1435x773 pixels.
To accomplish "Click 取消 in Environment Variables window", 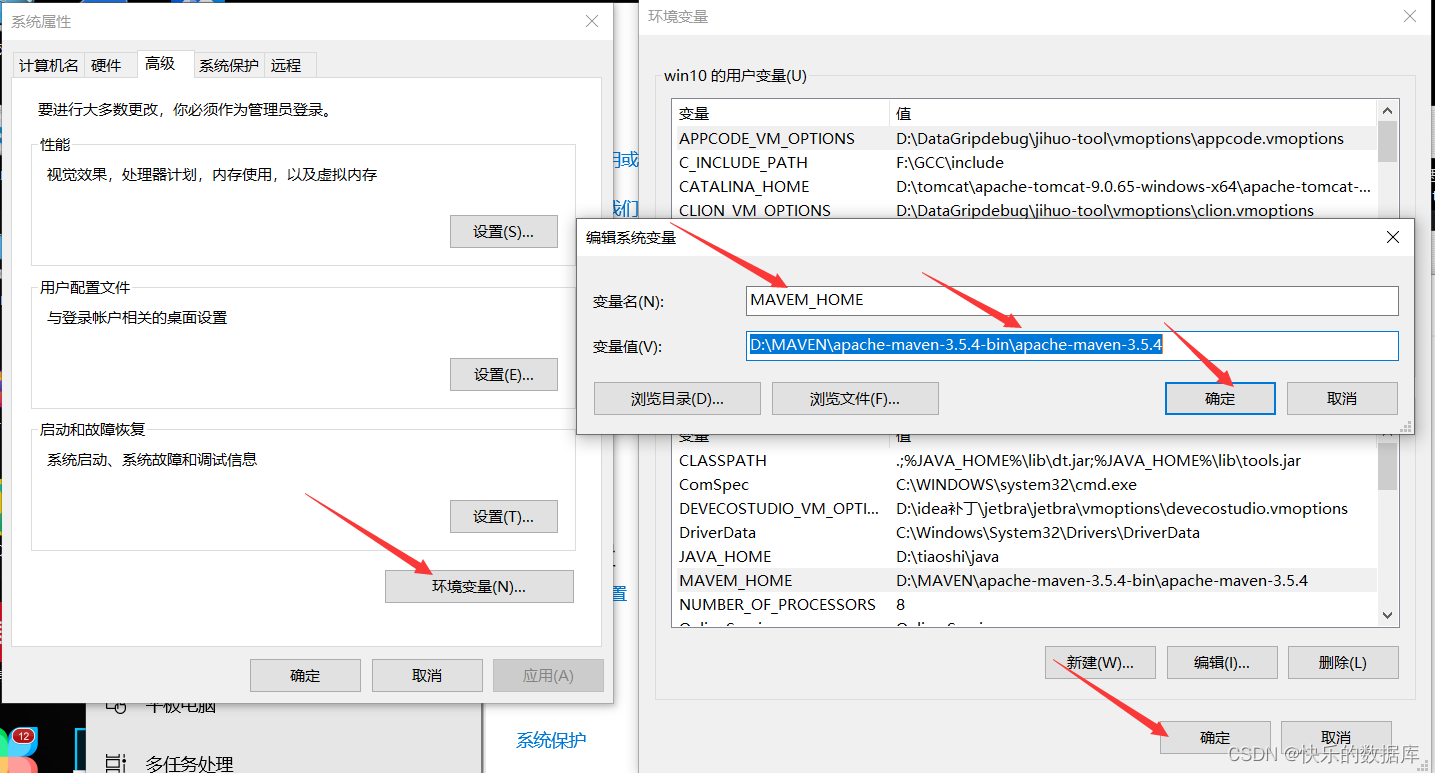I will point(1336,737).
